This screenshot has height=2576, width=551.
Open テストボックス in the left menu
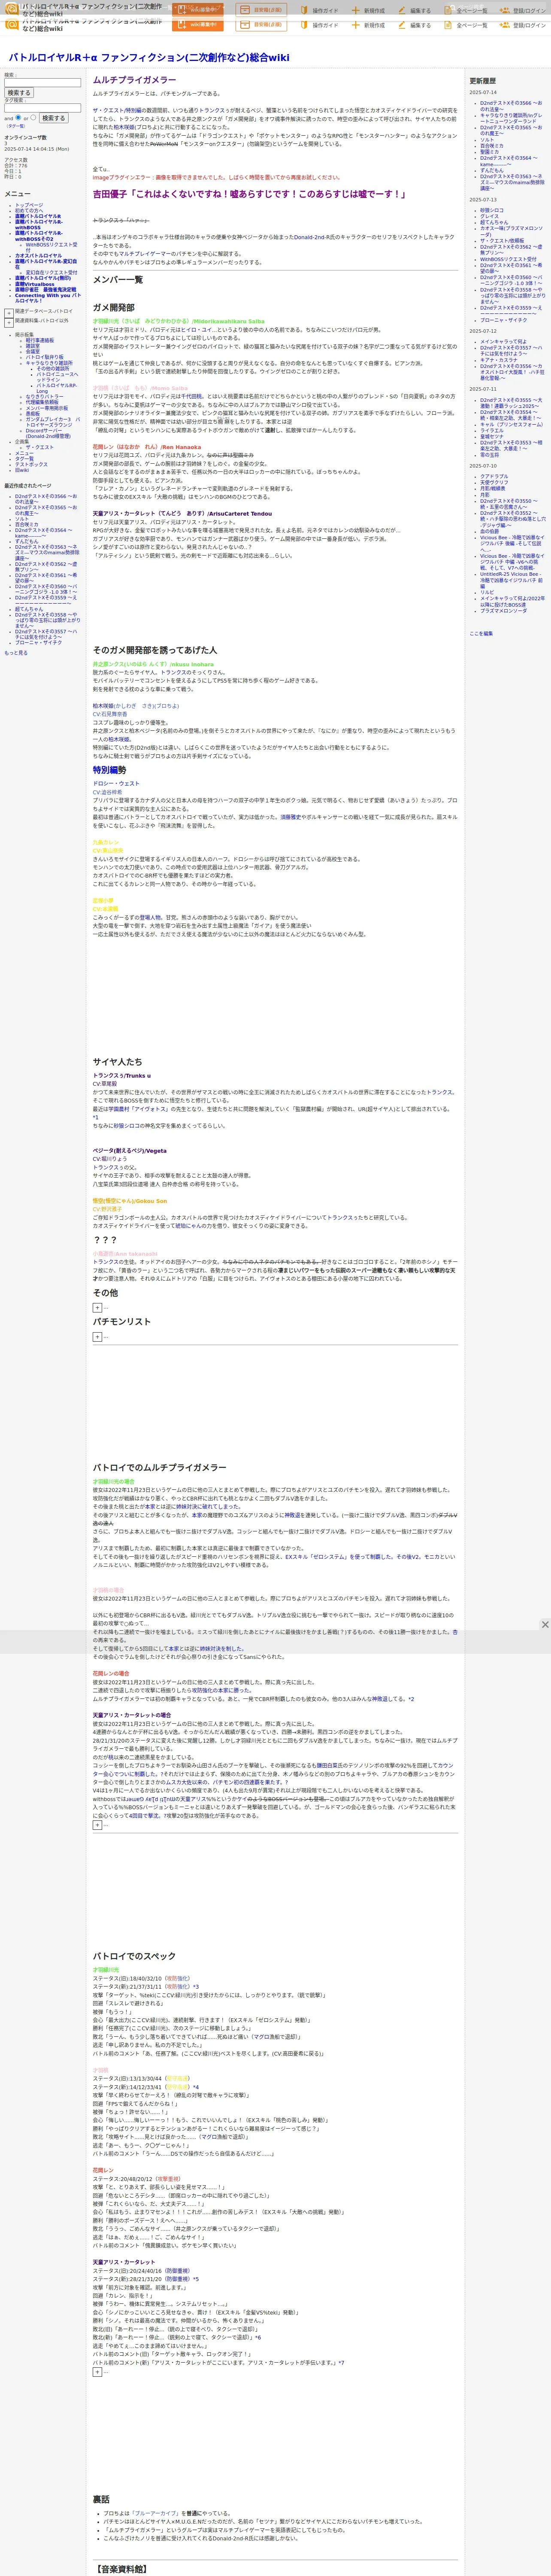click(31, 465)
